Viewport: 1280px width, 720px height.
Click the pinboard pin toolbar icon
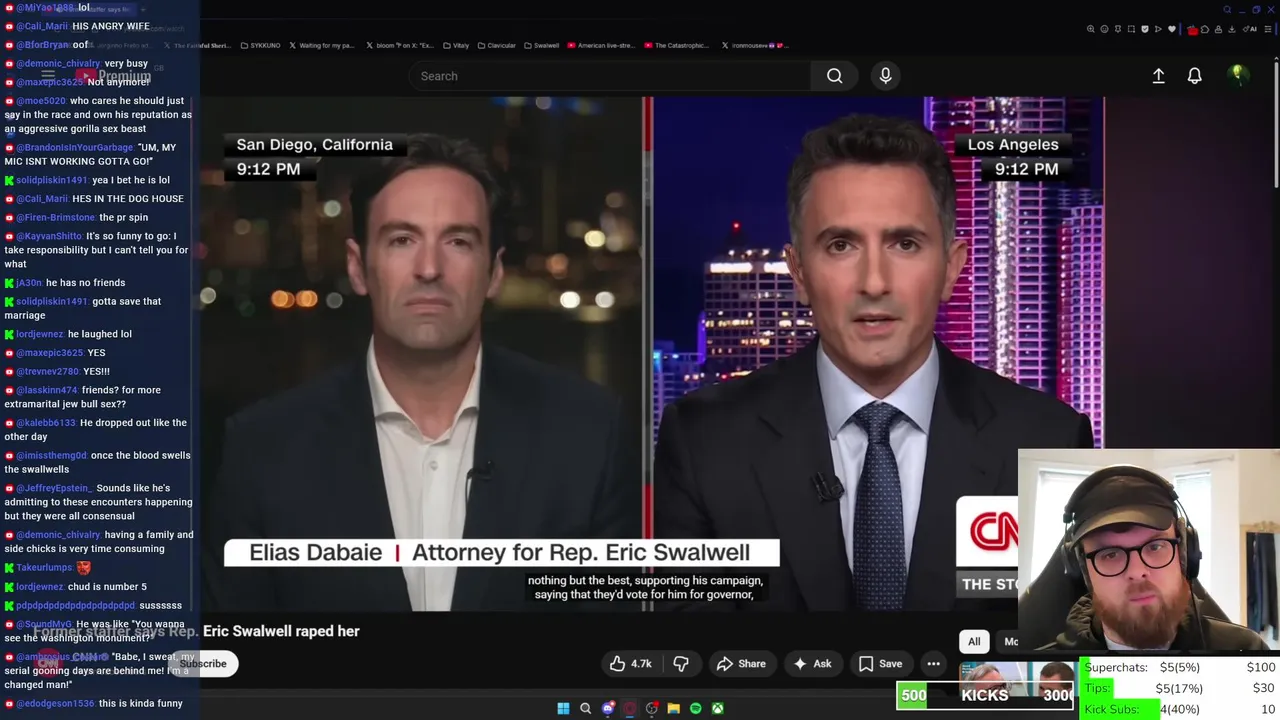(1118, 29)
